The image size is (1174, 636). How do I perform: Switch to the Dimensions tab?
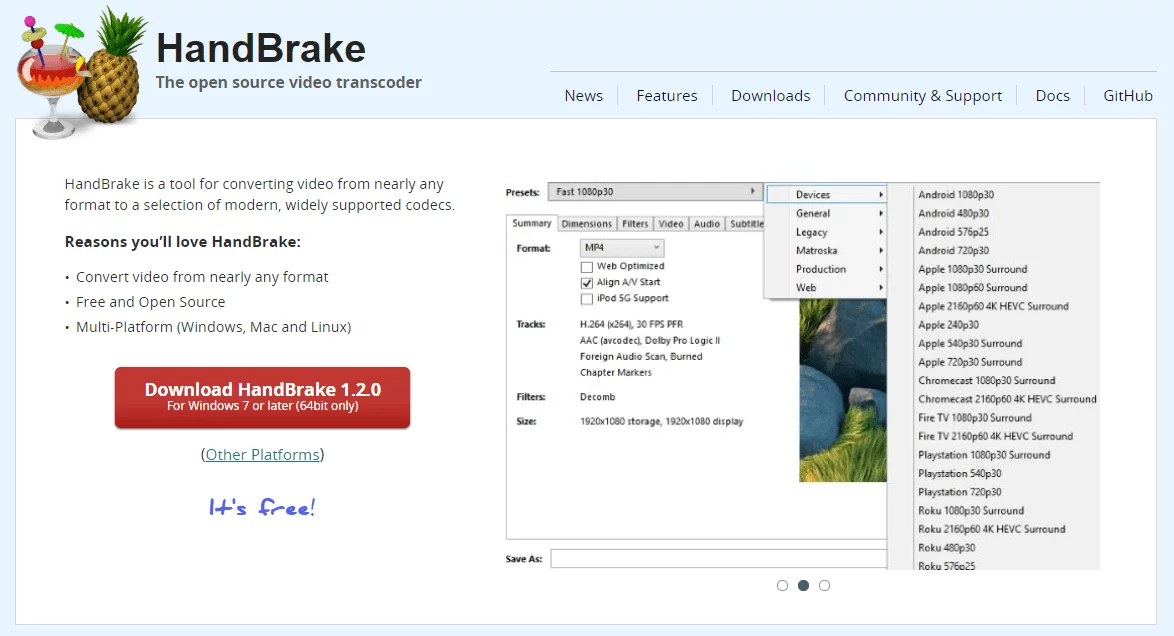586,223
